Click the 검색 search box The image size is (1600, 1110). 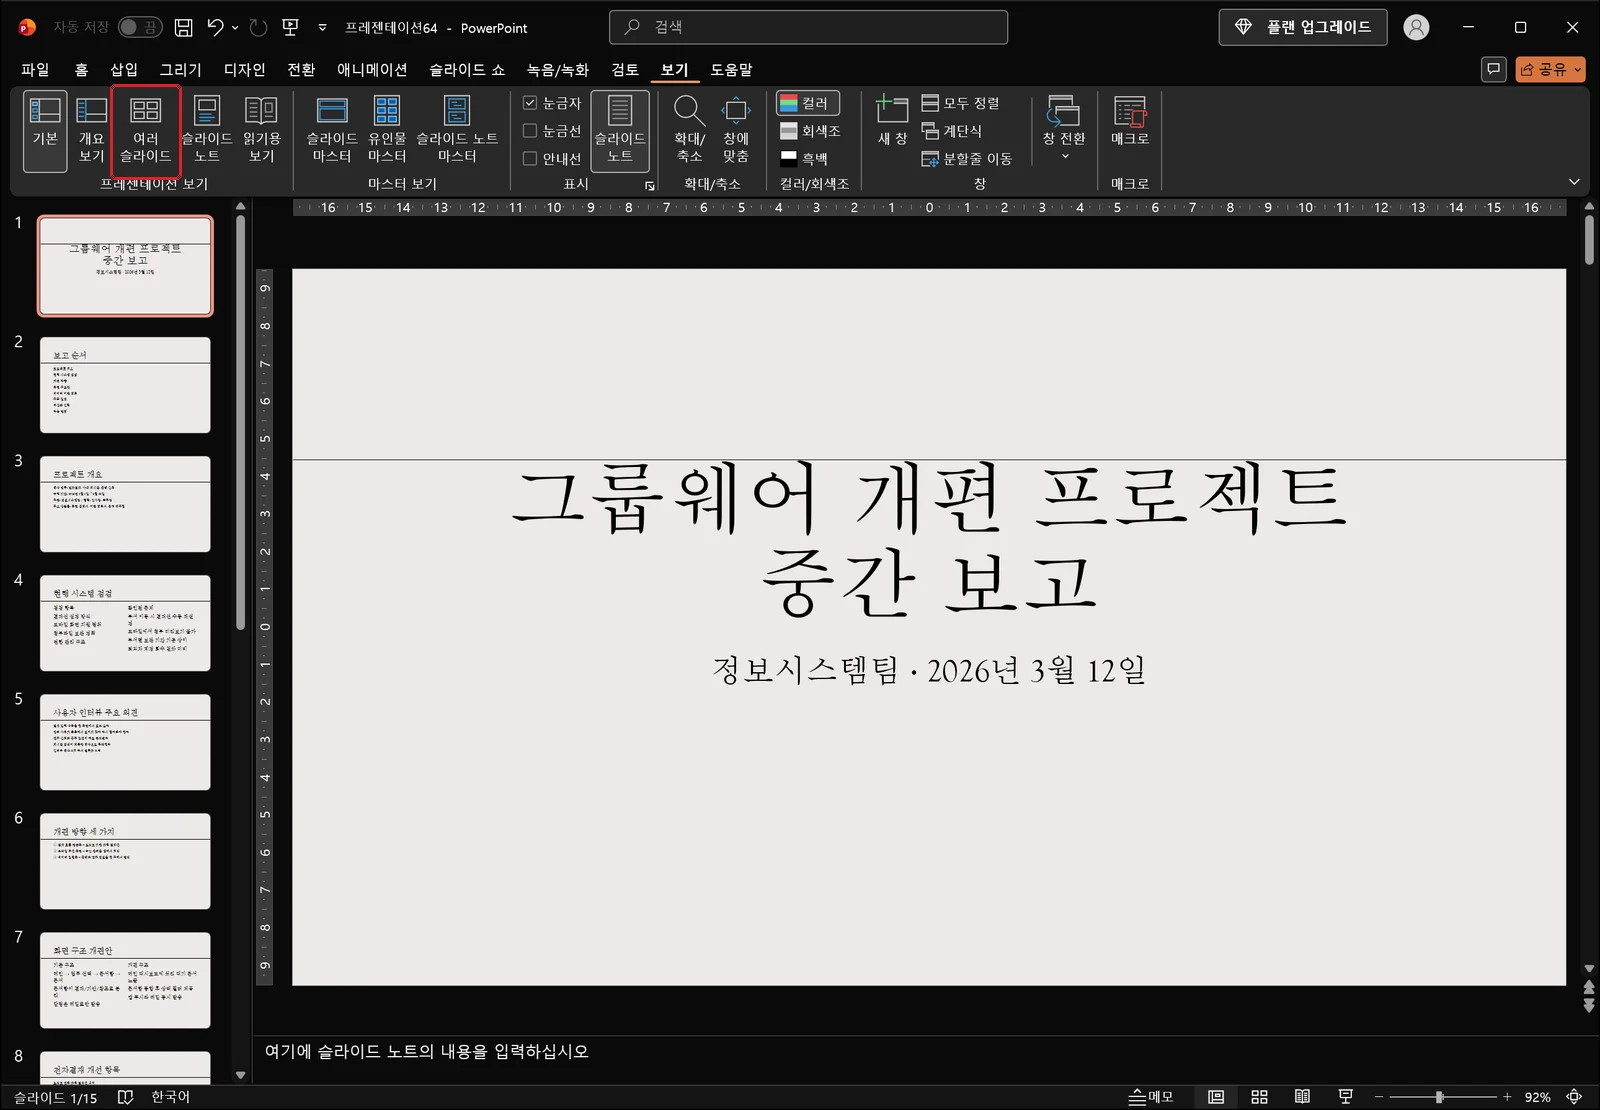808,27
